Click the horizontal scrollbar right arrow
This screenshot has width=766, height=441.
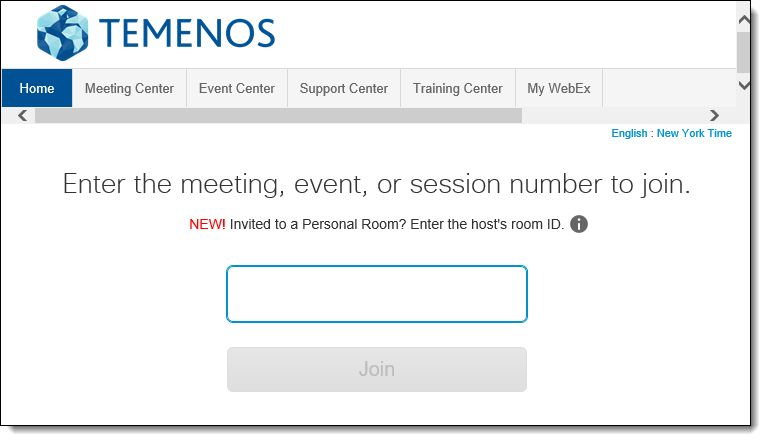pos(714,116)
